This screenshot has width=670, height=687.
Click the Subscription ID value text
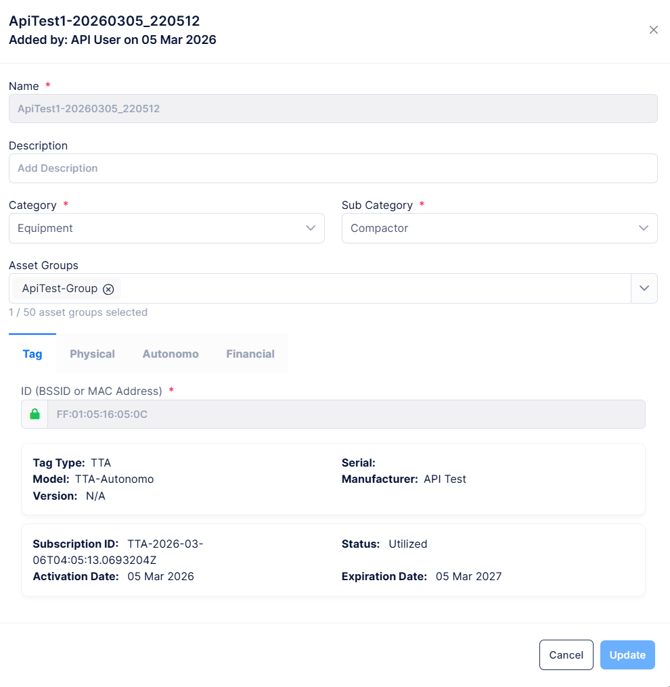[165, 544]
